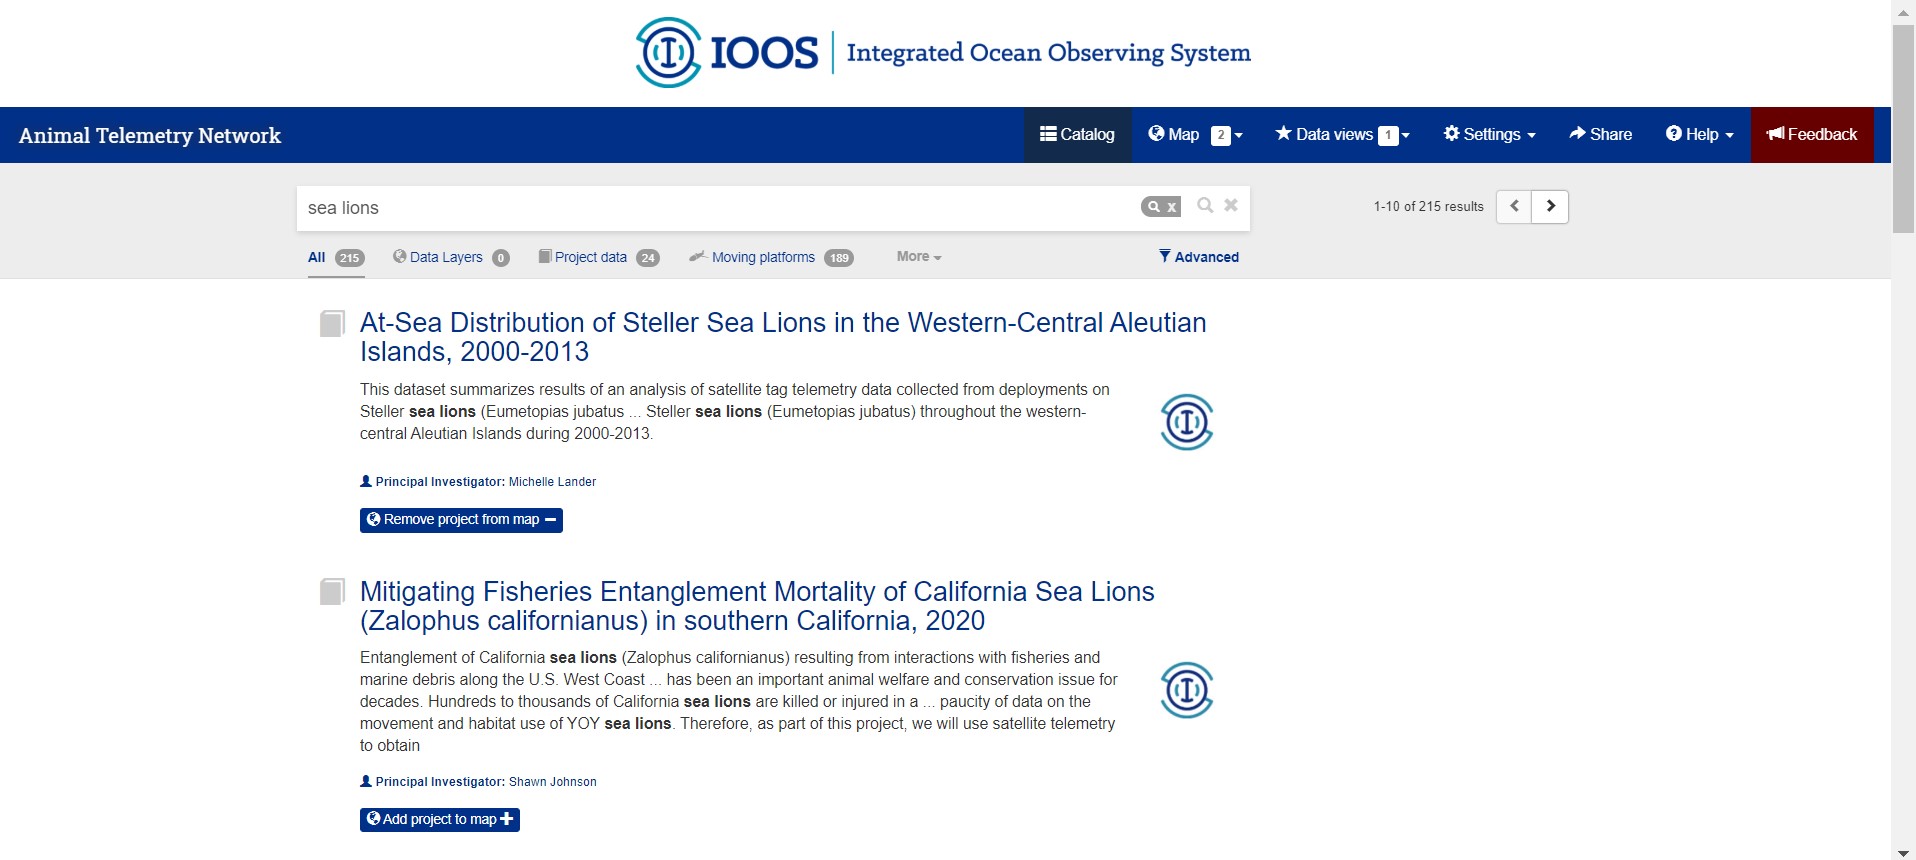Click Principal Investigator Michelle Lander link

click(x=552, y=482)
